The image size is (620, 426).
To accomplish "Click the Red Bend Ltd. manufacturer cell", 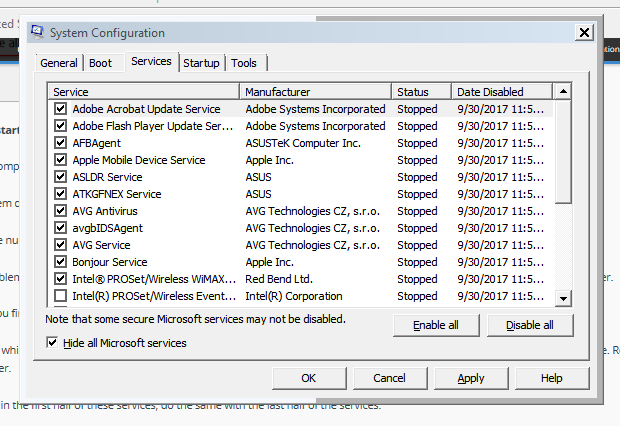I will [279, 279].
